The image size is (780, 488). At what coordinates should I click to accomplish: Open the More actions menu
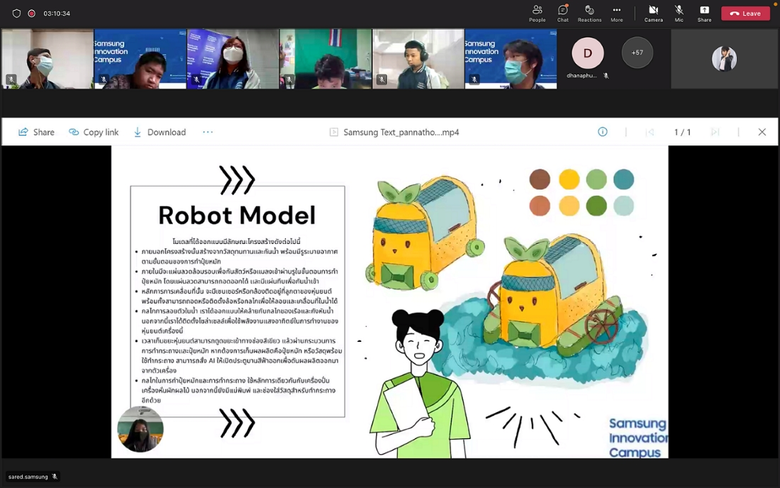click(616, 12)
